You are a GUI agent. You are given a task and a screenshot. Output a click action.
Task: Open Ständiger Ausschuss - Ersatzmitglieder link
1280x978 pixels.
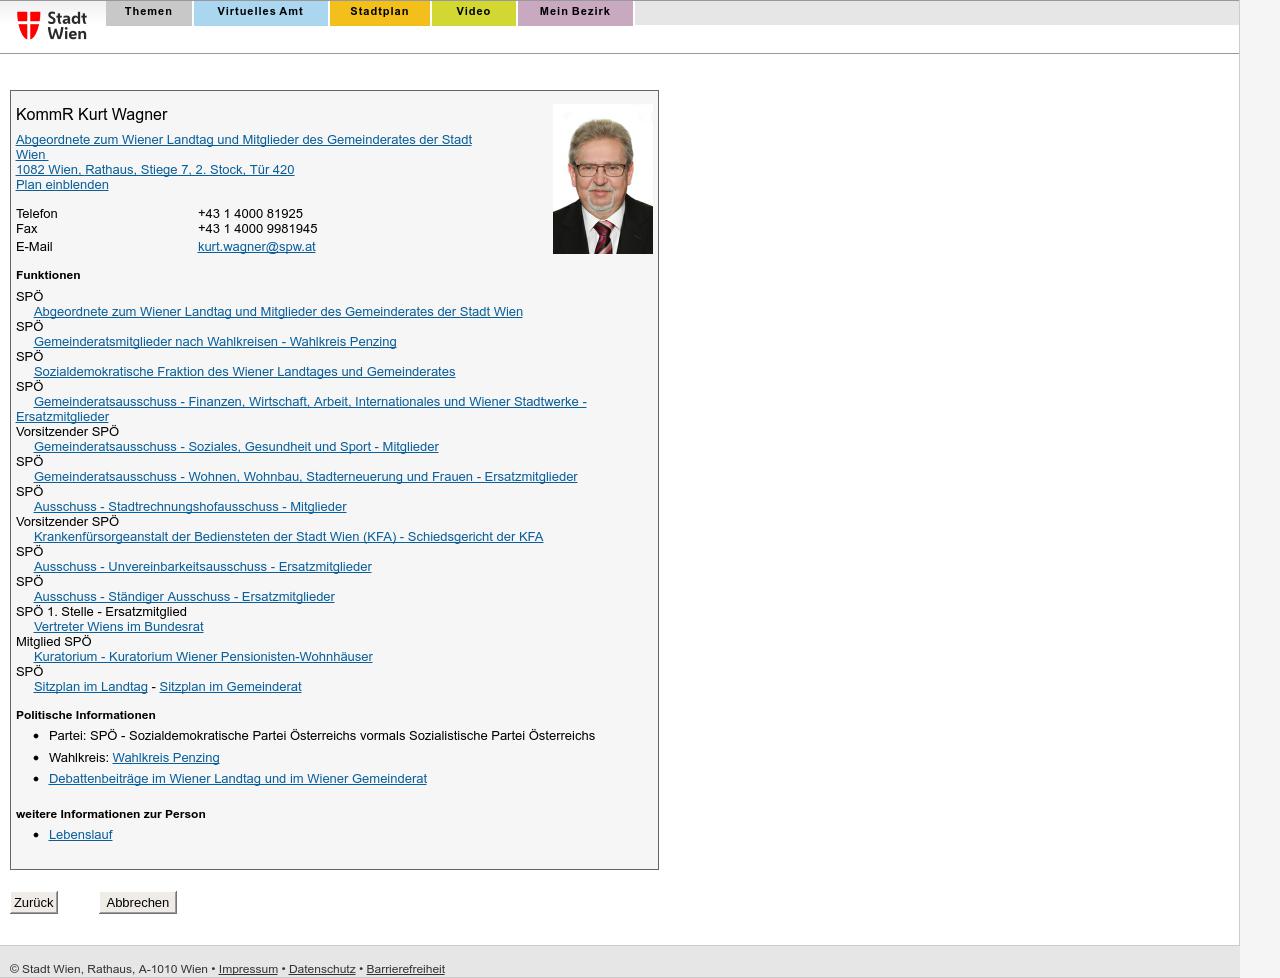pyautogui.click(x=184, y=597)
